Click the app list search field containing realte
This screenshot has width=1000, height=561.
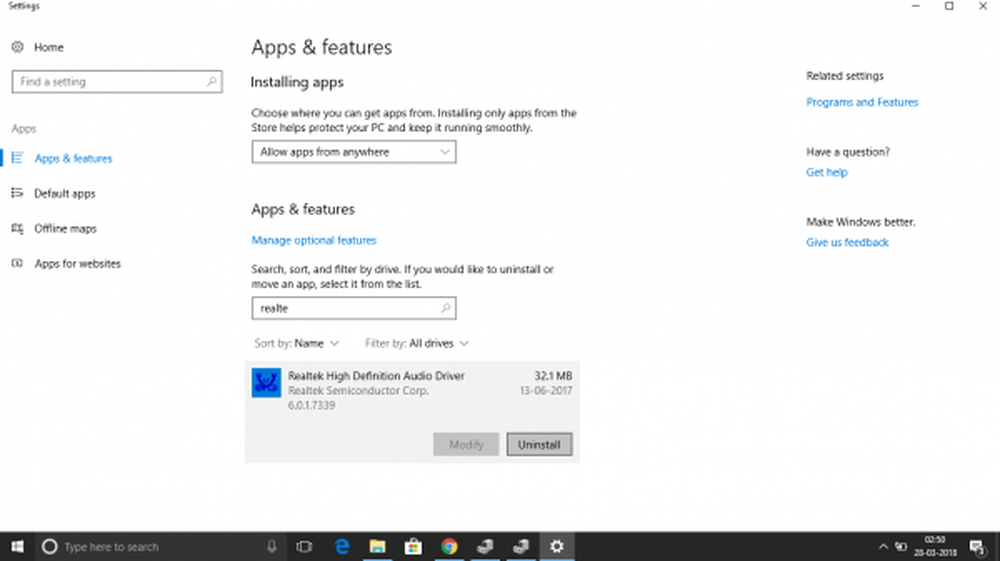(x=345, y=309)
